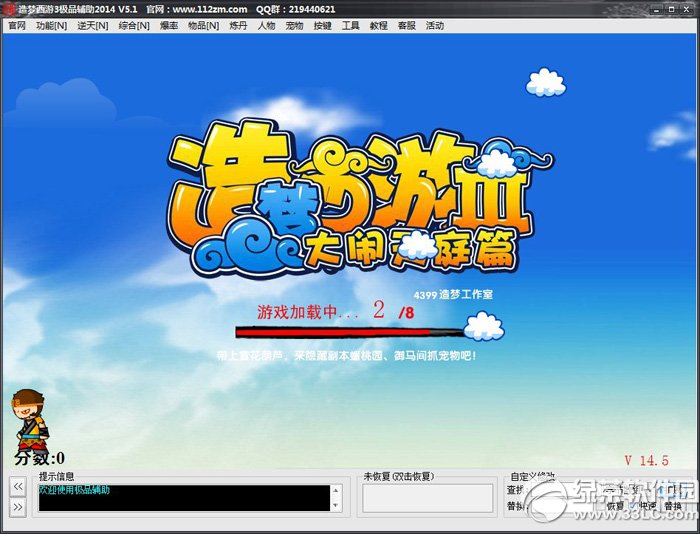Maximize the 极品辅助 window
Viewport: 700px width, 534px height.
click(x=671, y=9)
